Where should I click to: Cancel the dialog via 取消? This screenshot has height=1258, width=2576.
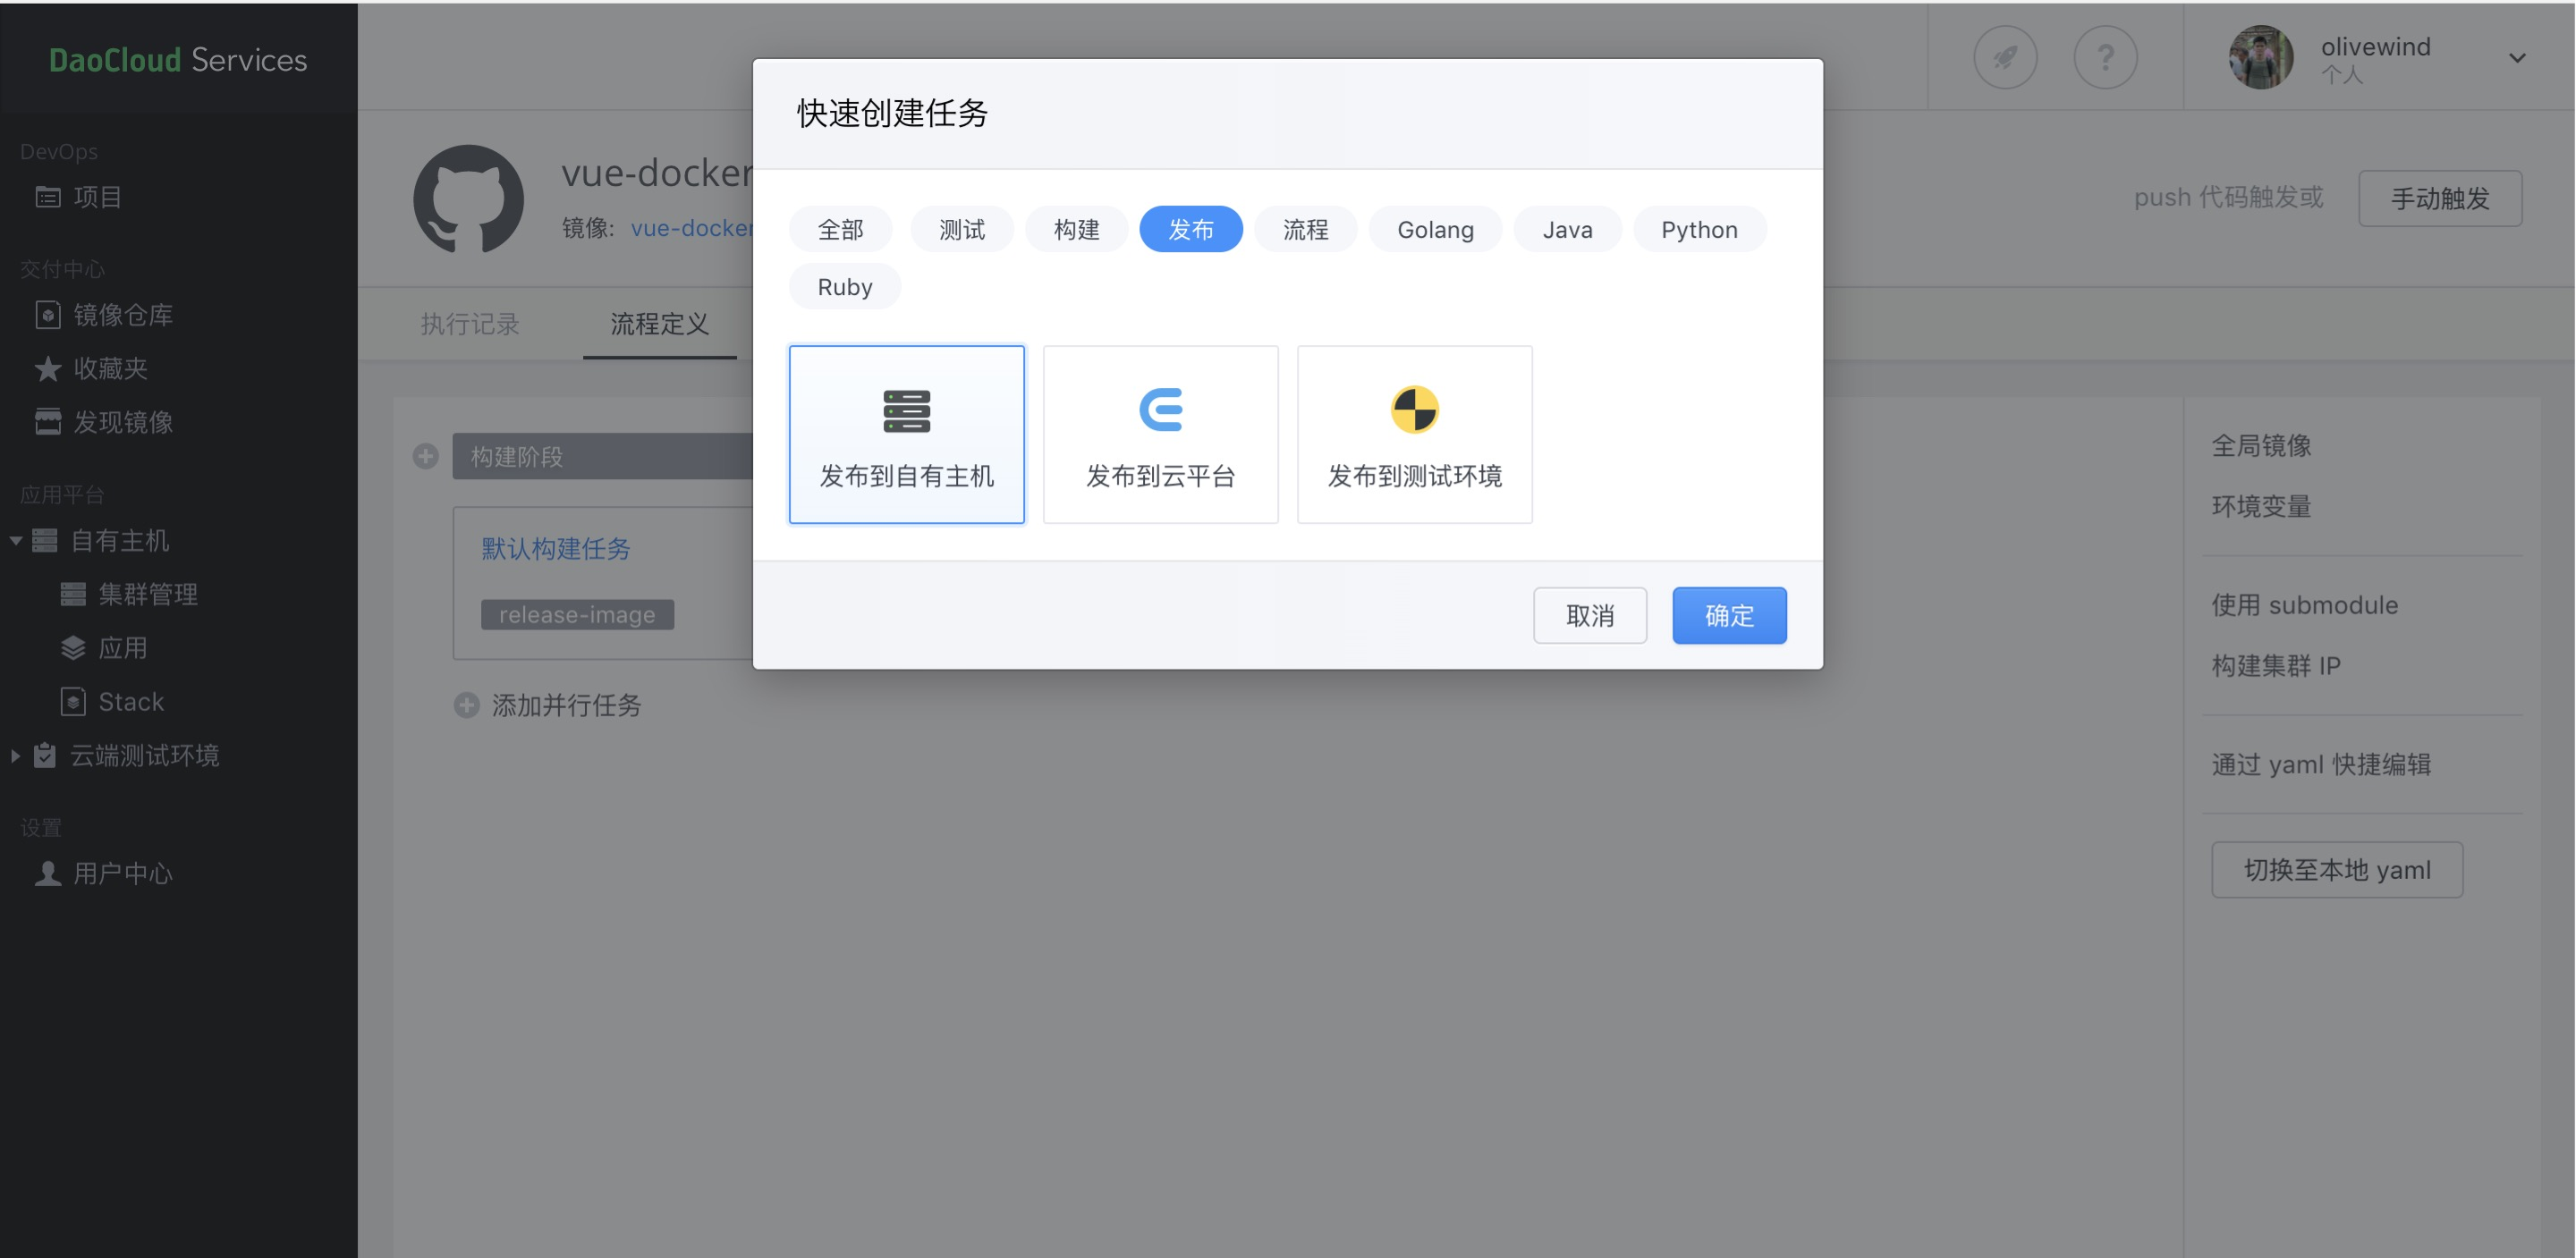(x=1589, y=616)
